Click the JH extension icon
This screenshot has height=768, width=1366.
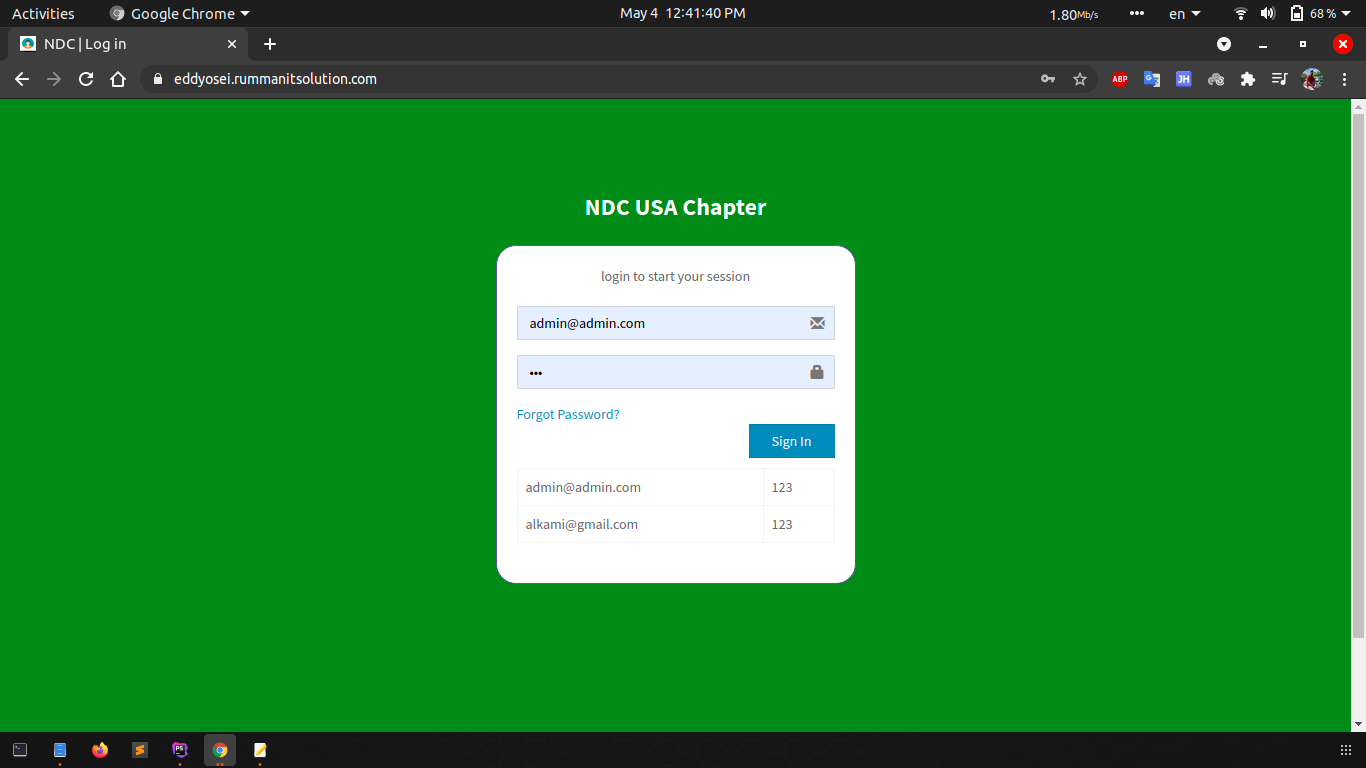pos(1184,79)
